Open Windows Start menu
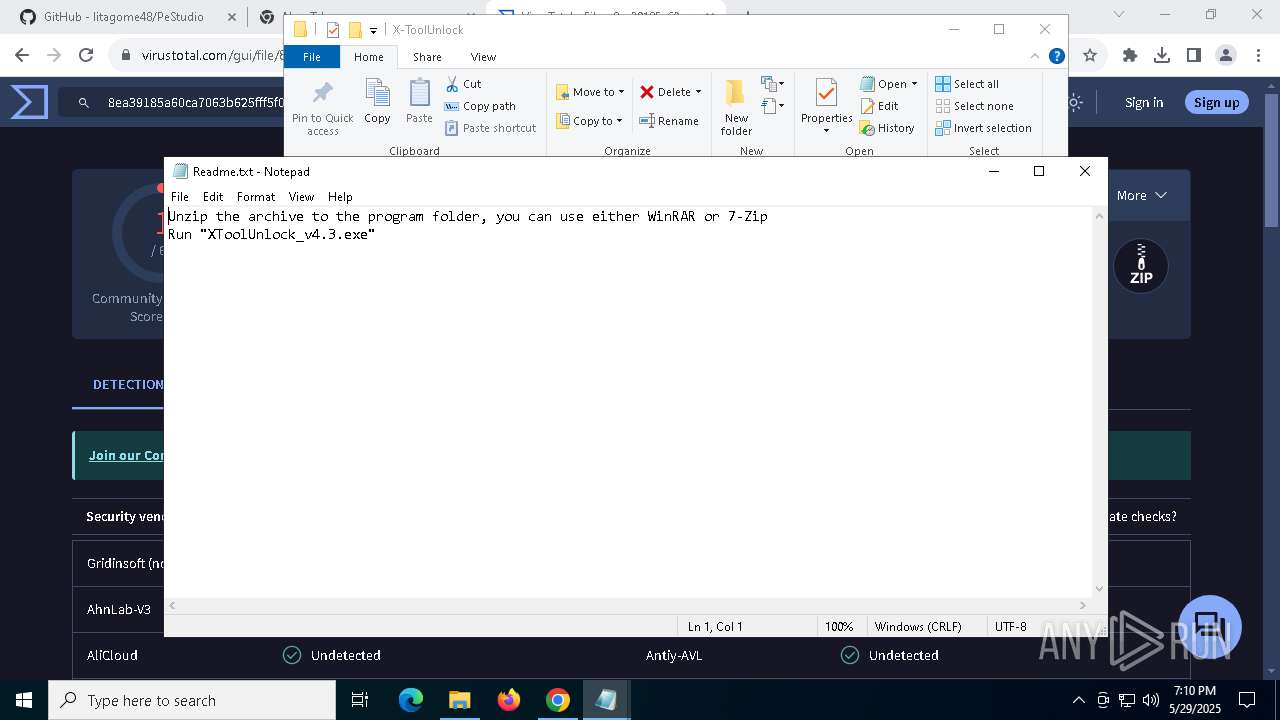Screen dimensions: 1280x720 pos(24,700)
